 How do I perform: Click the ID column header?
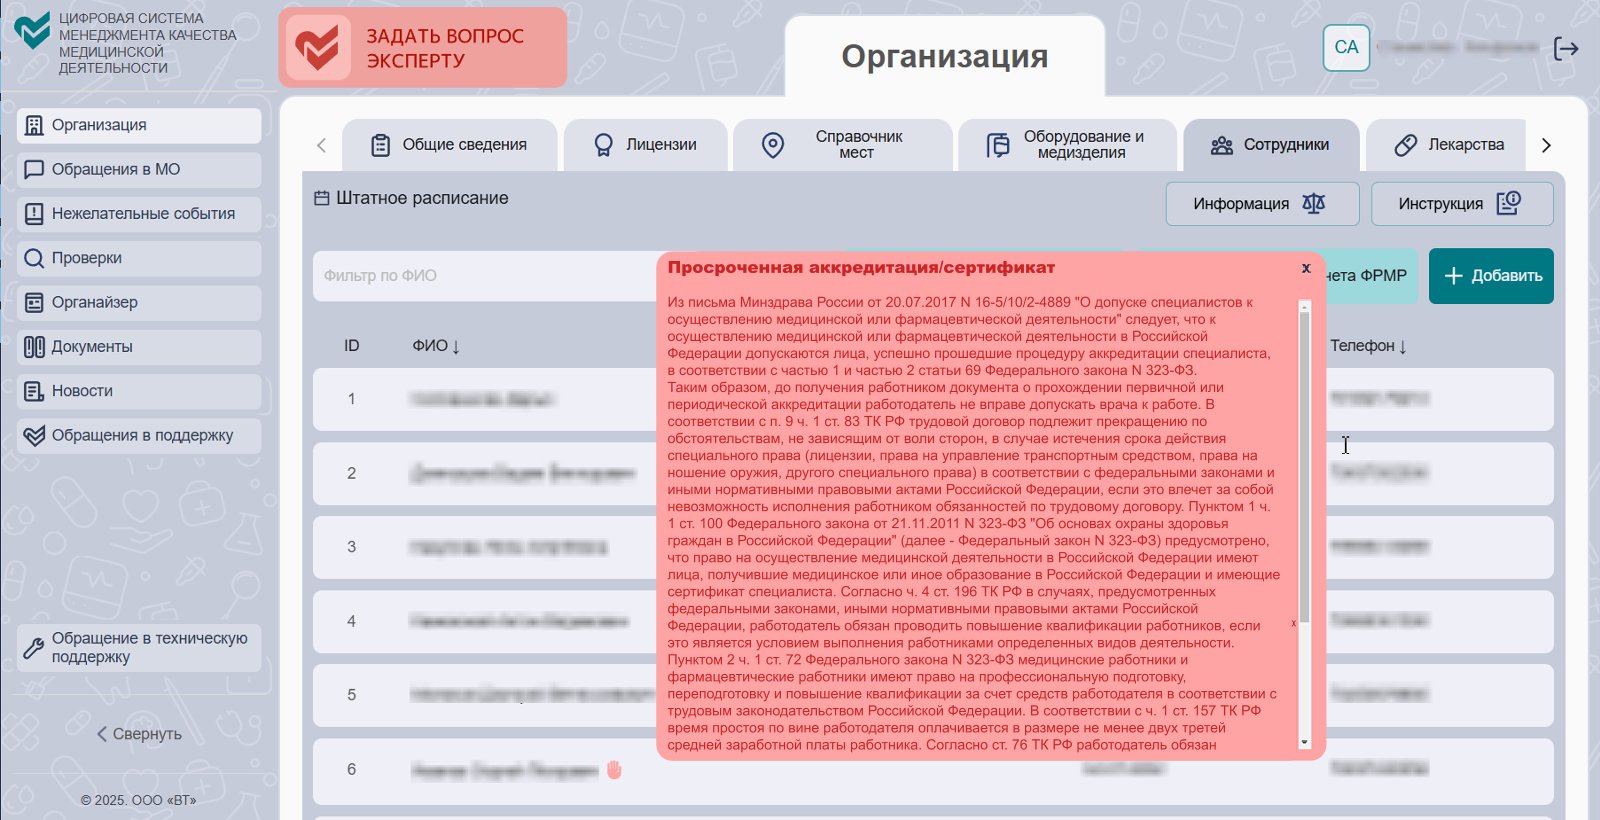(352, 346)
